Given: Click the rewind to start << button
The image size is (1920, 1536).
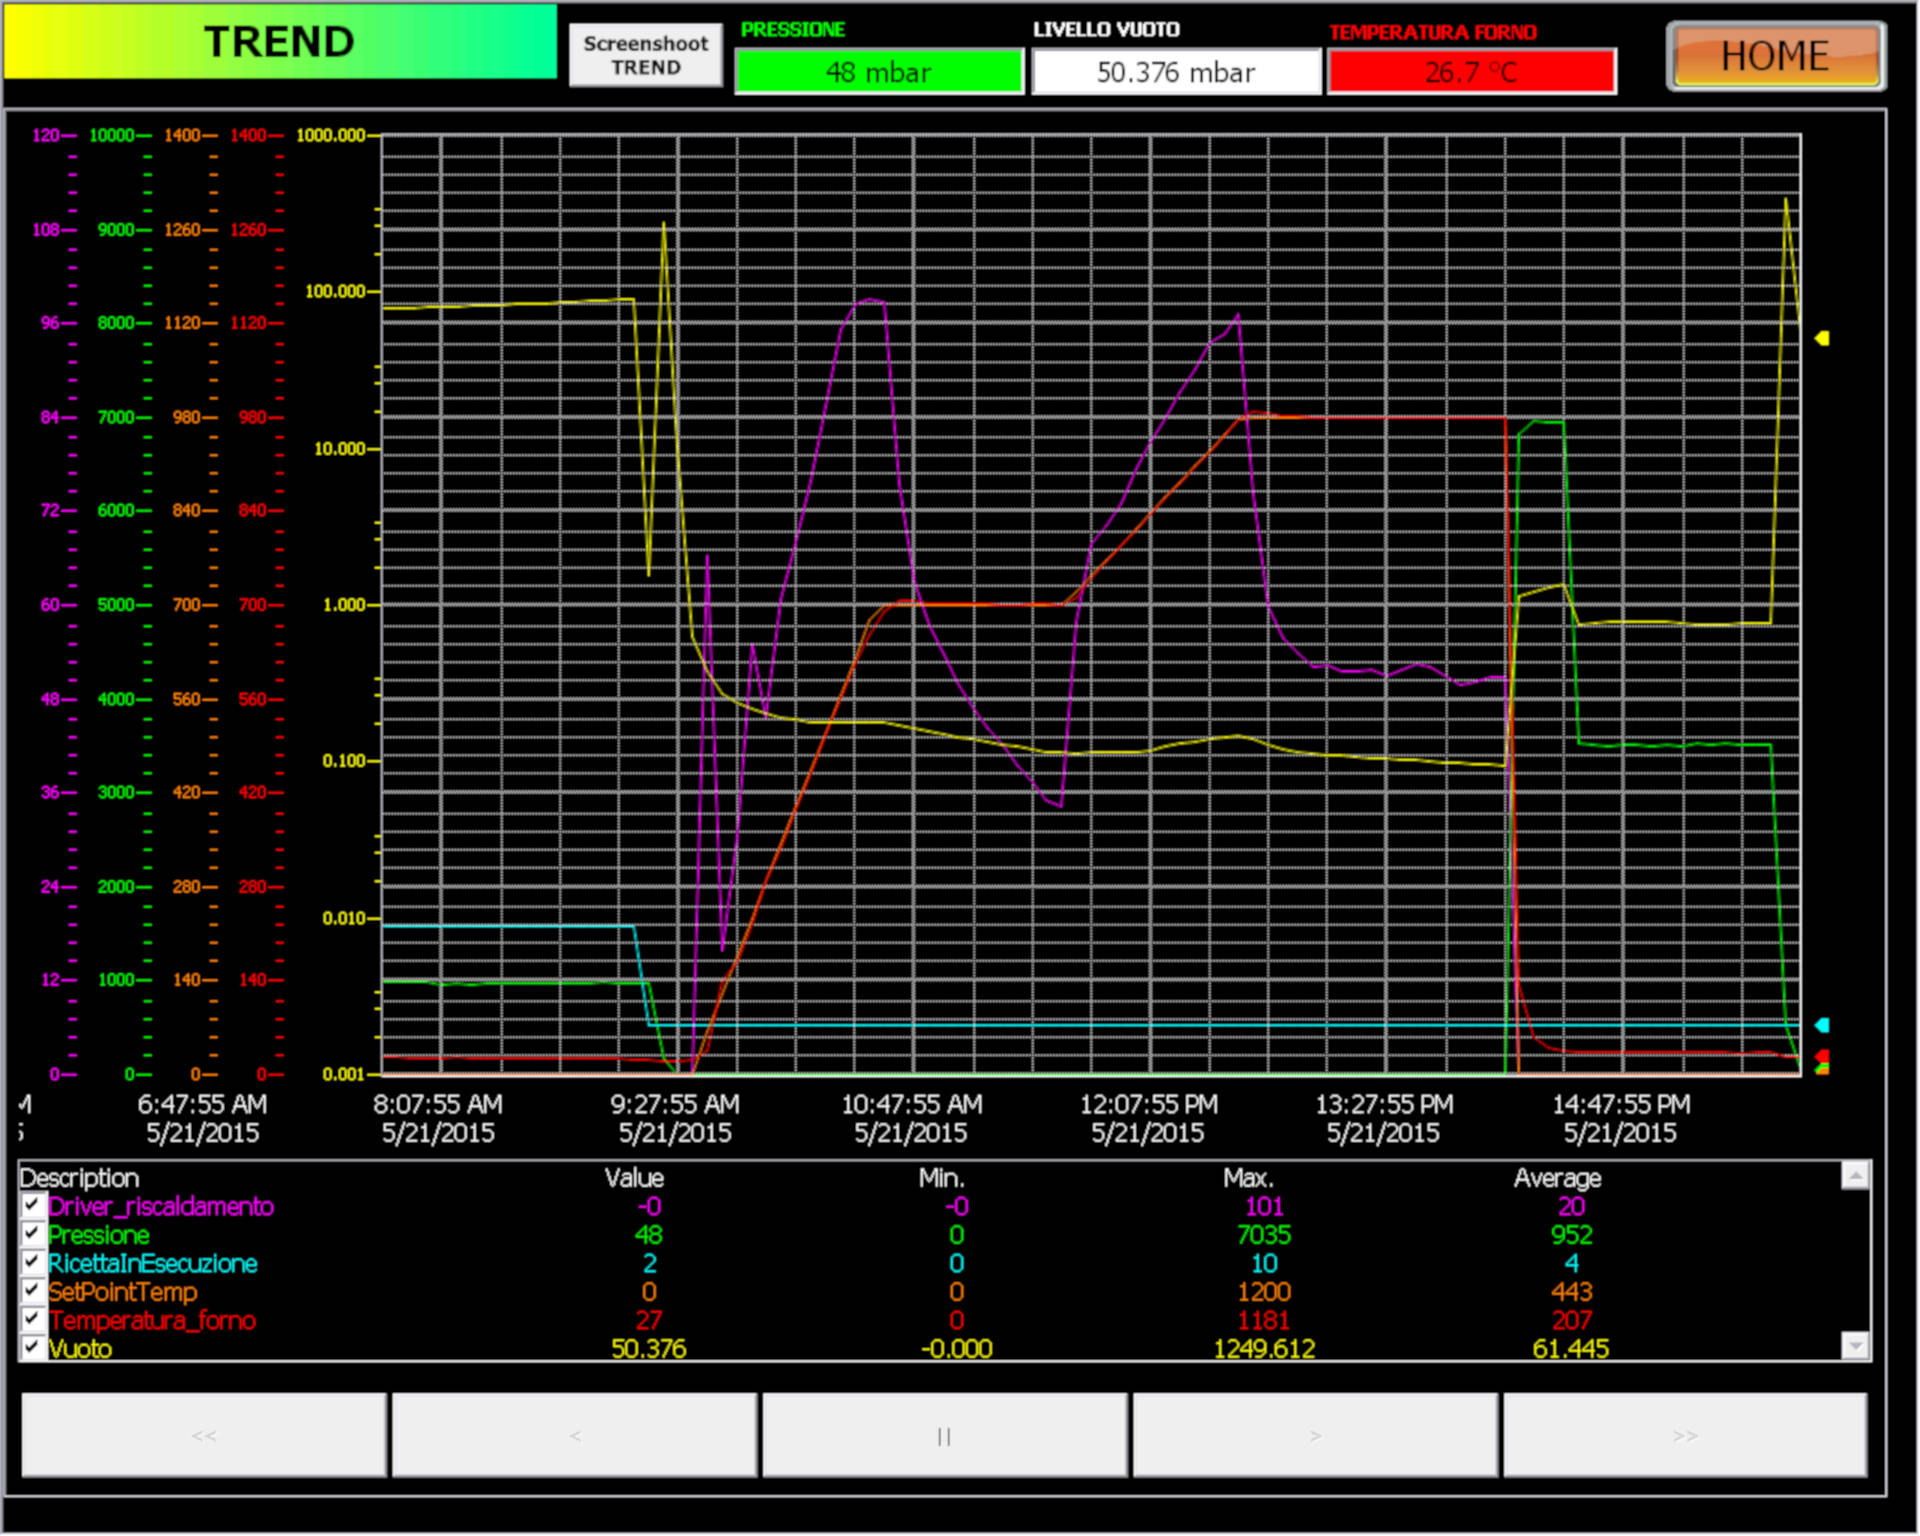Looking at the screenshot, I should 204,1435.
